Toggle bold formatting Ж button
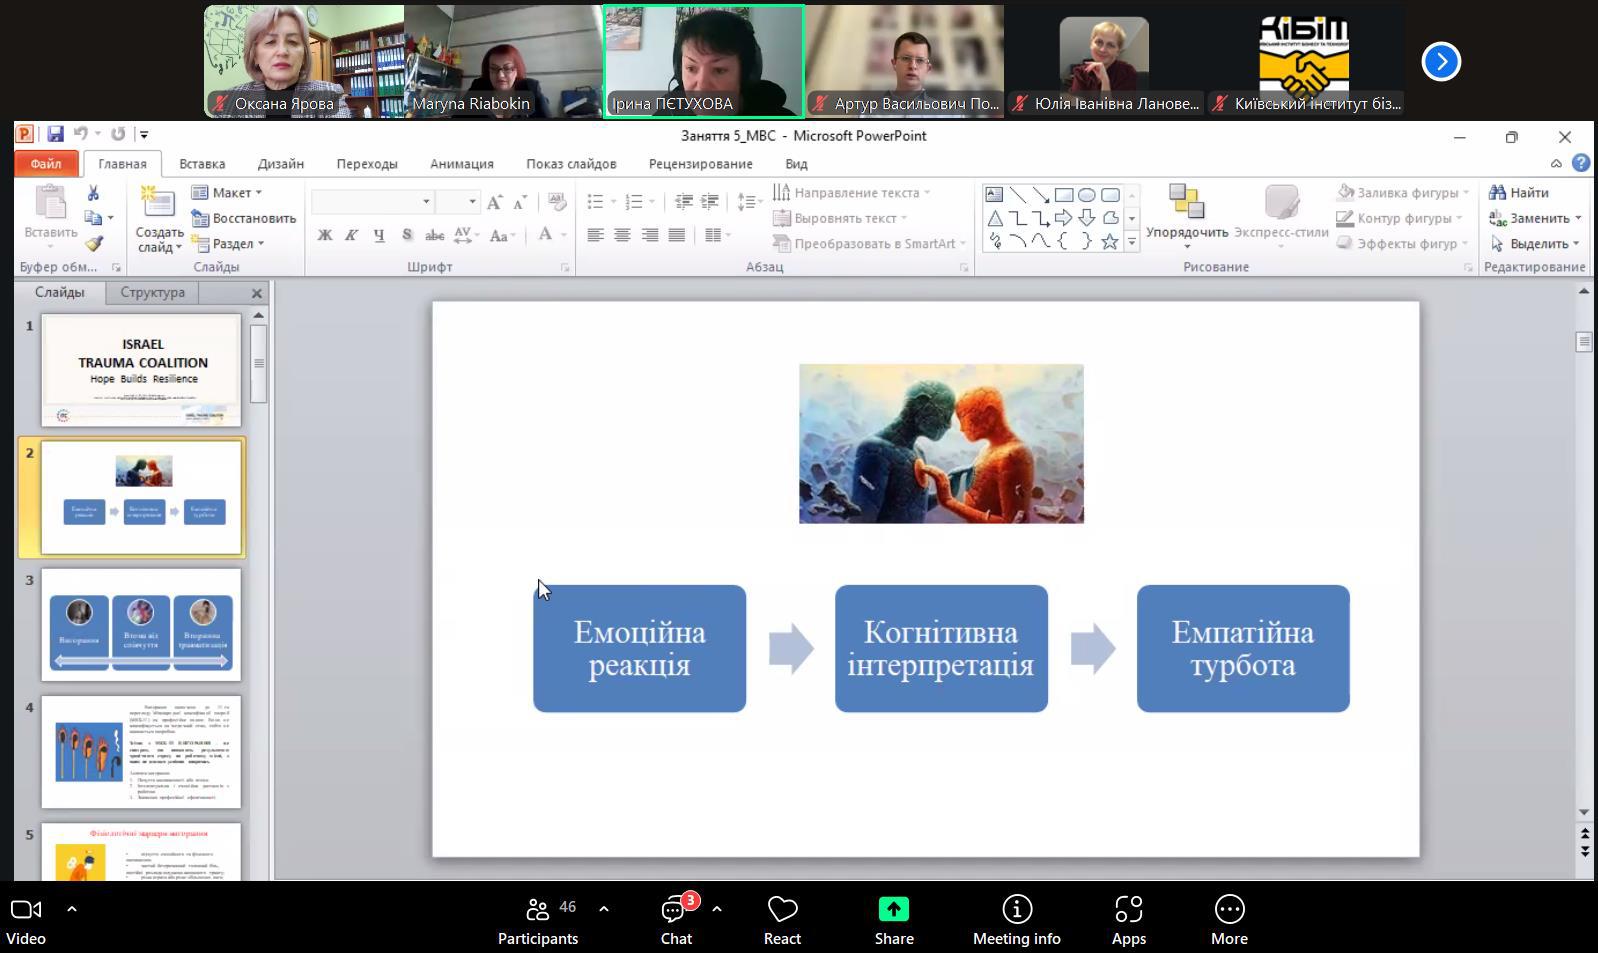1598x953 pixels. pos(325,235)
